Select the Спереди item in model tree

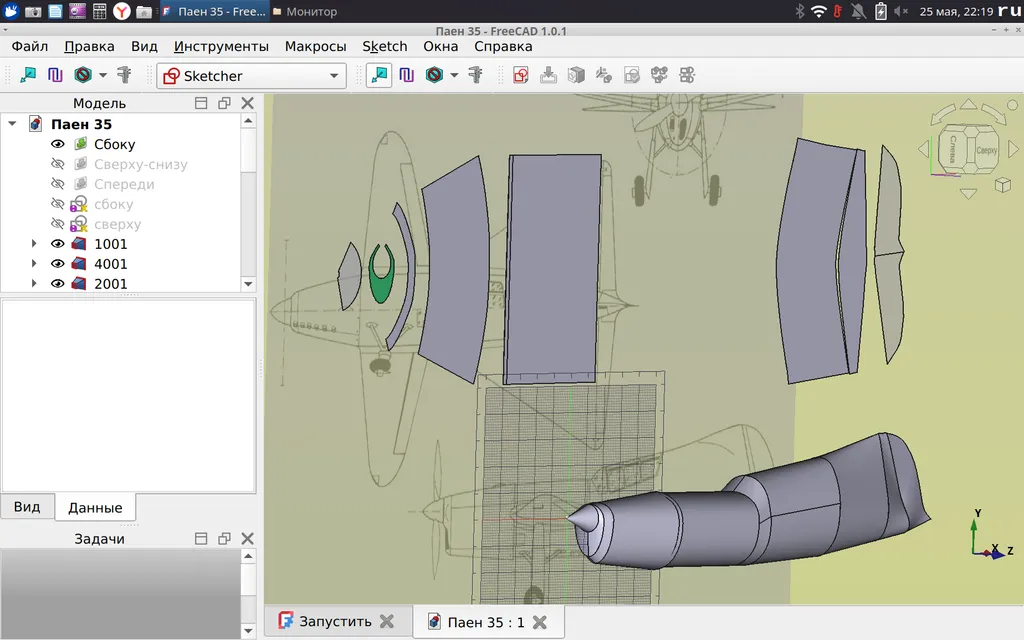click(124, 184)
